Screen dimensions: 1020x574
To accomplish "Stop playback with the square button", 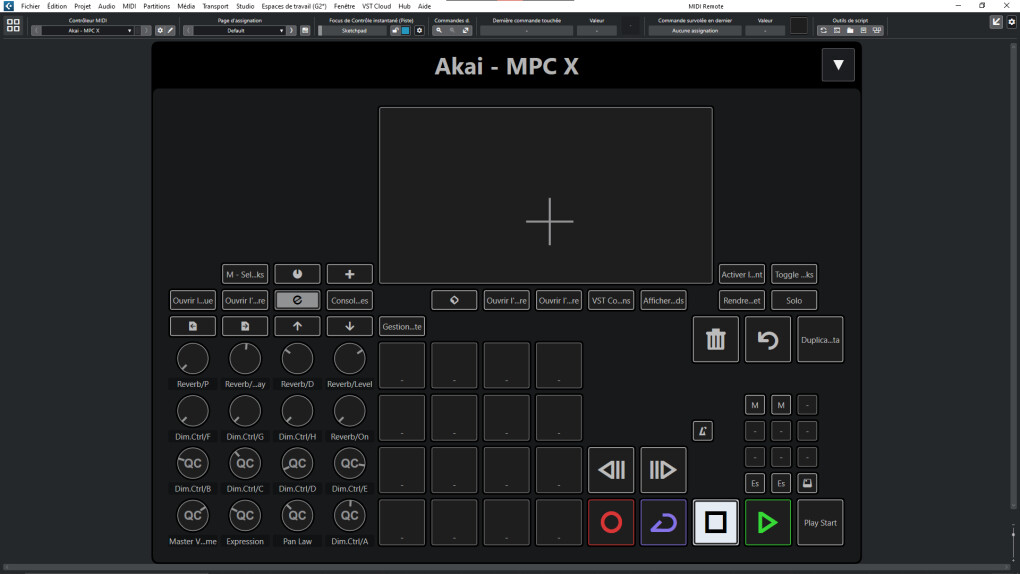I will (716, 522).
